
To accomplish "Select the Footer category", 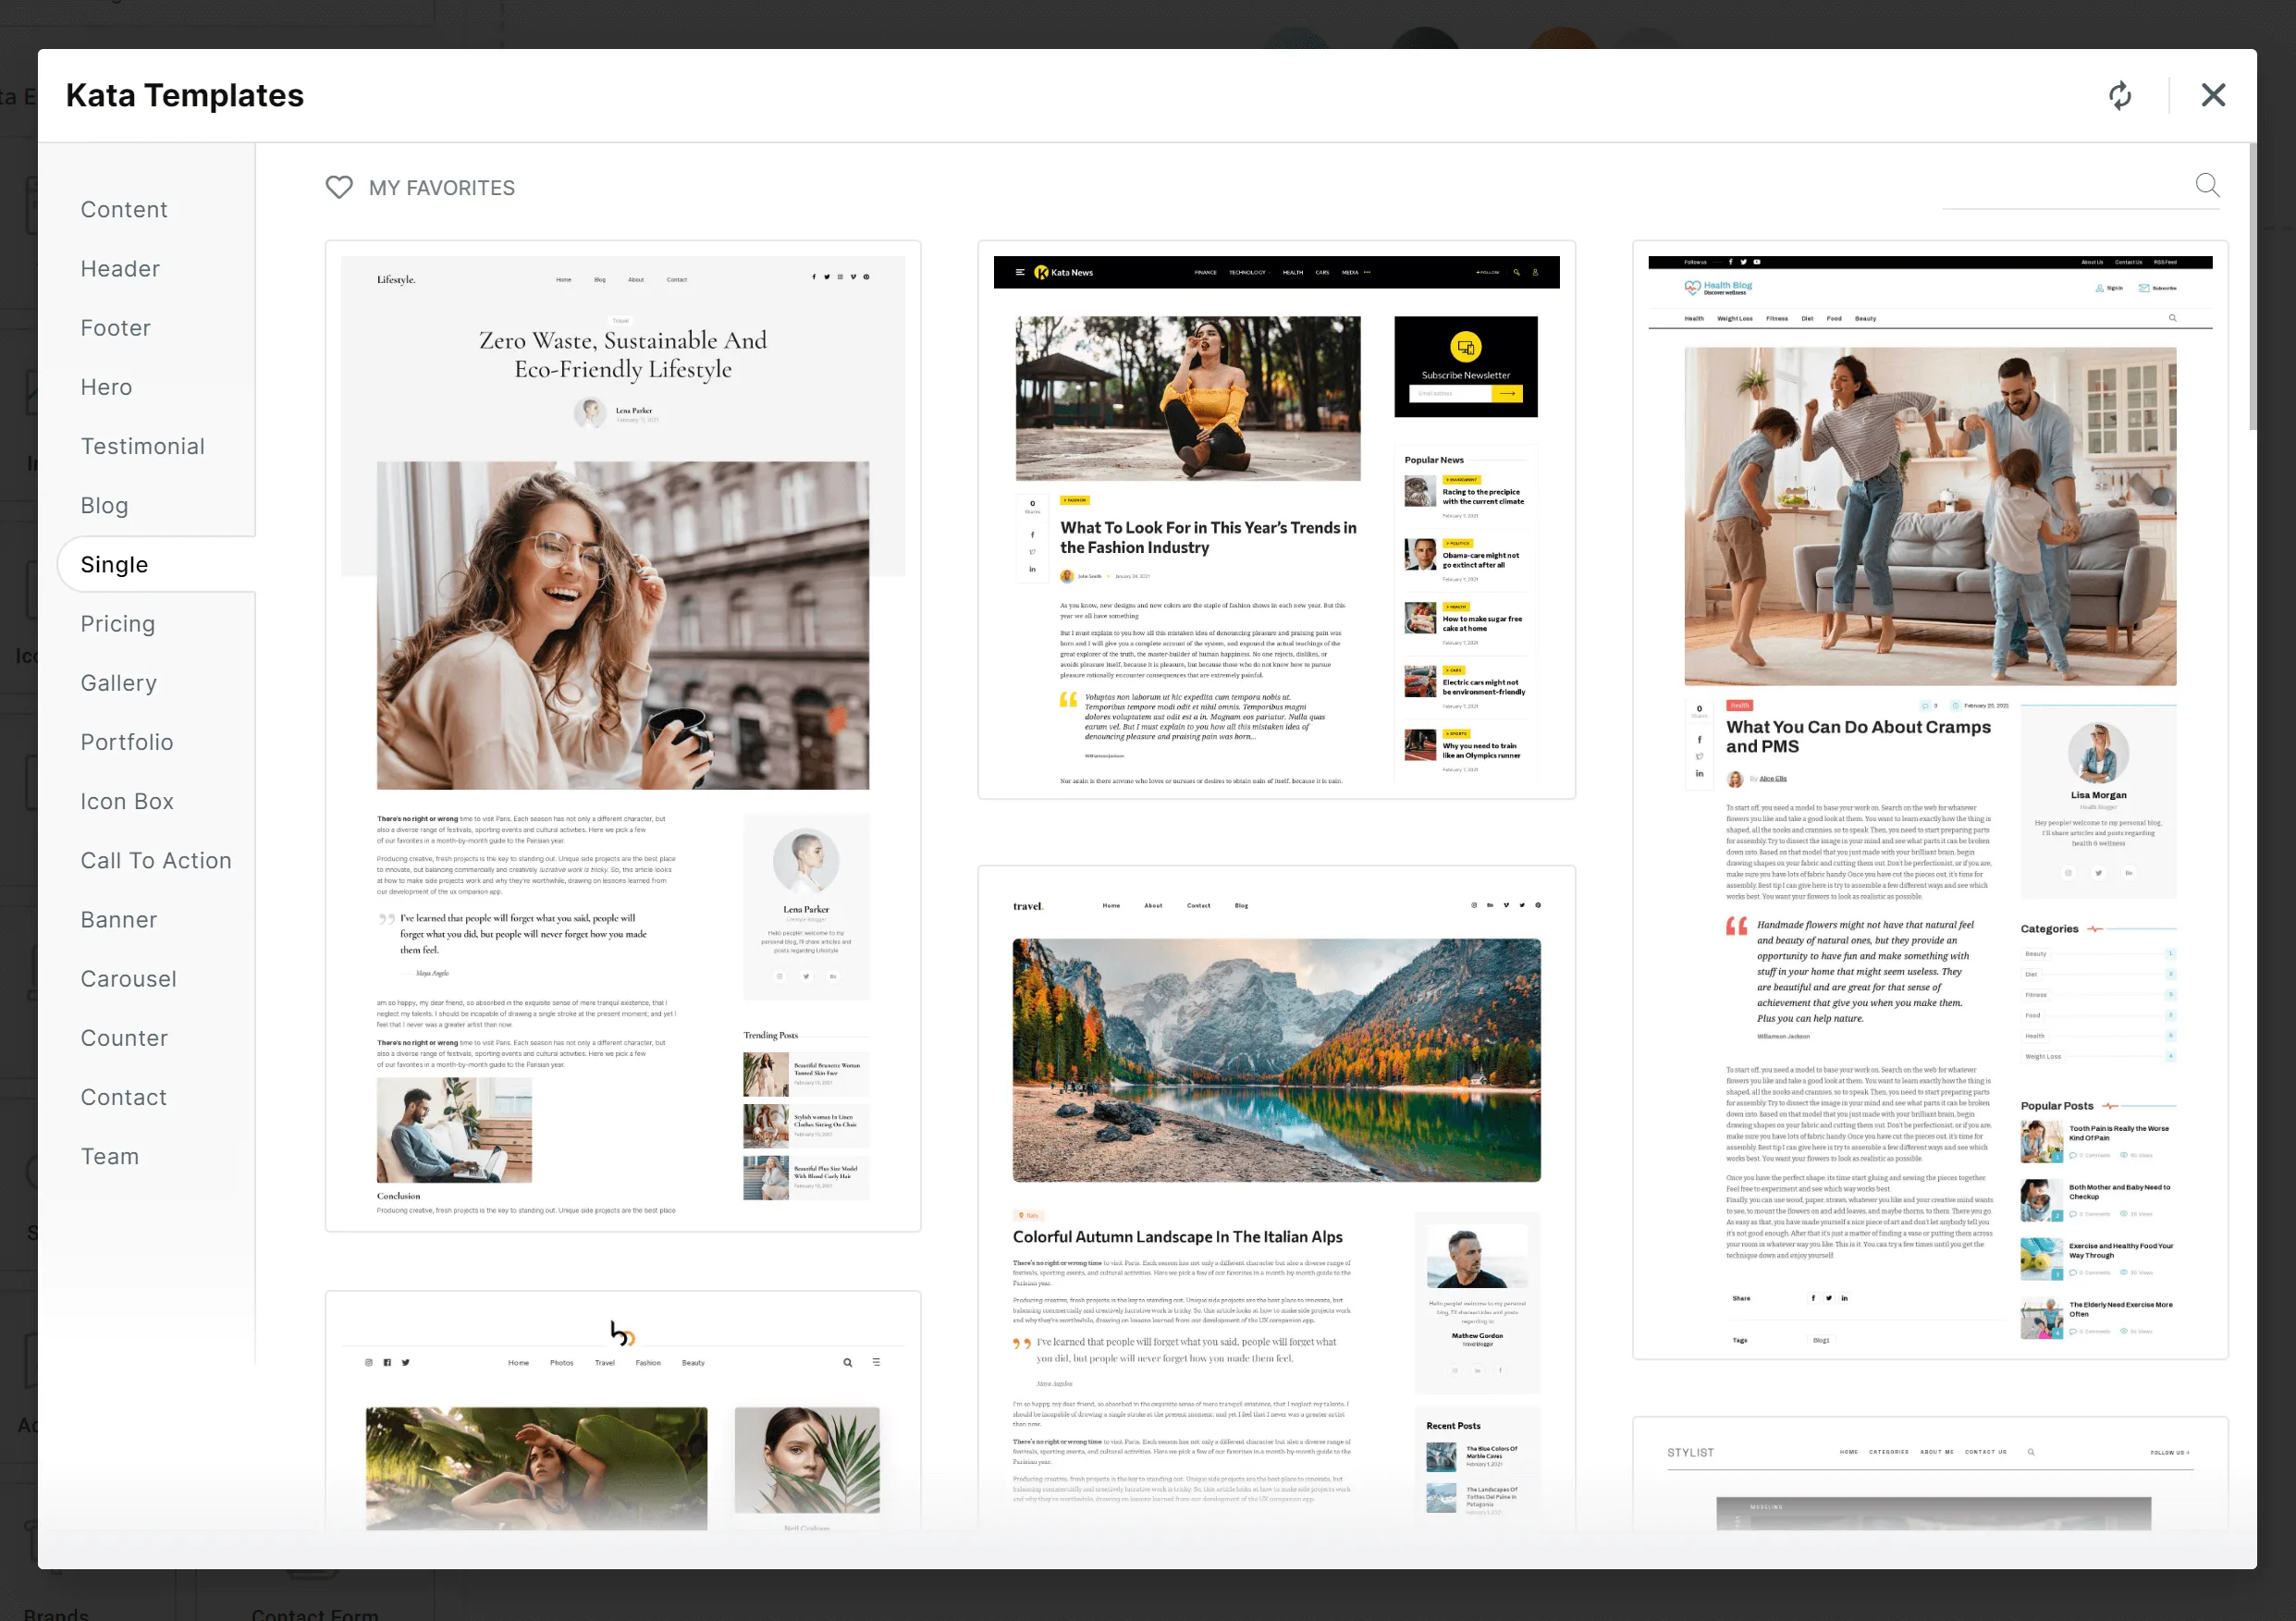I will pyautogui.click(x=116, y=328).
